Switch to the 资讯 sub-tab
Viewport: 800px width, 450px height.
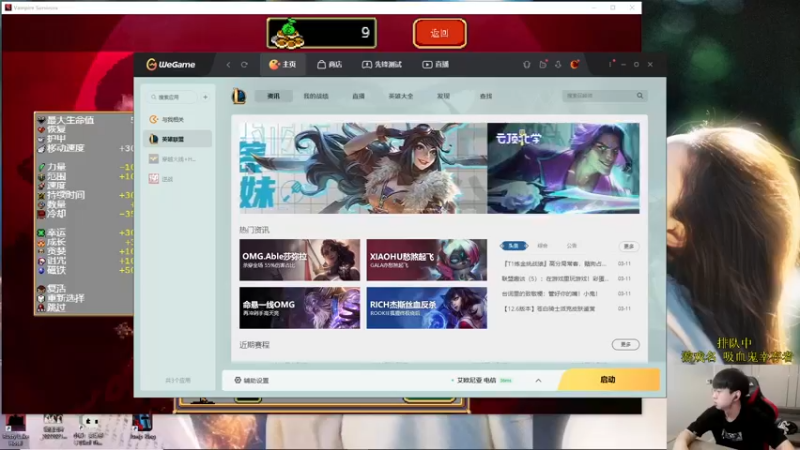coord(273,96)
